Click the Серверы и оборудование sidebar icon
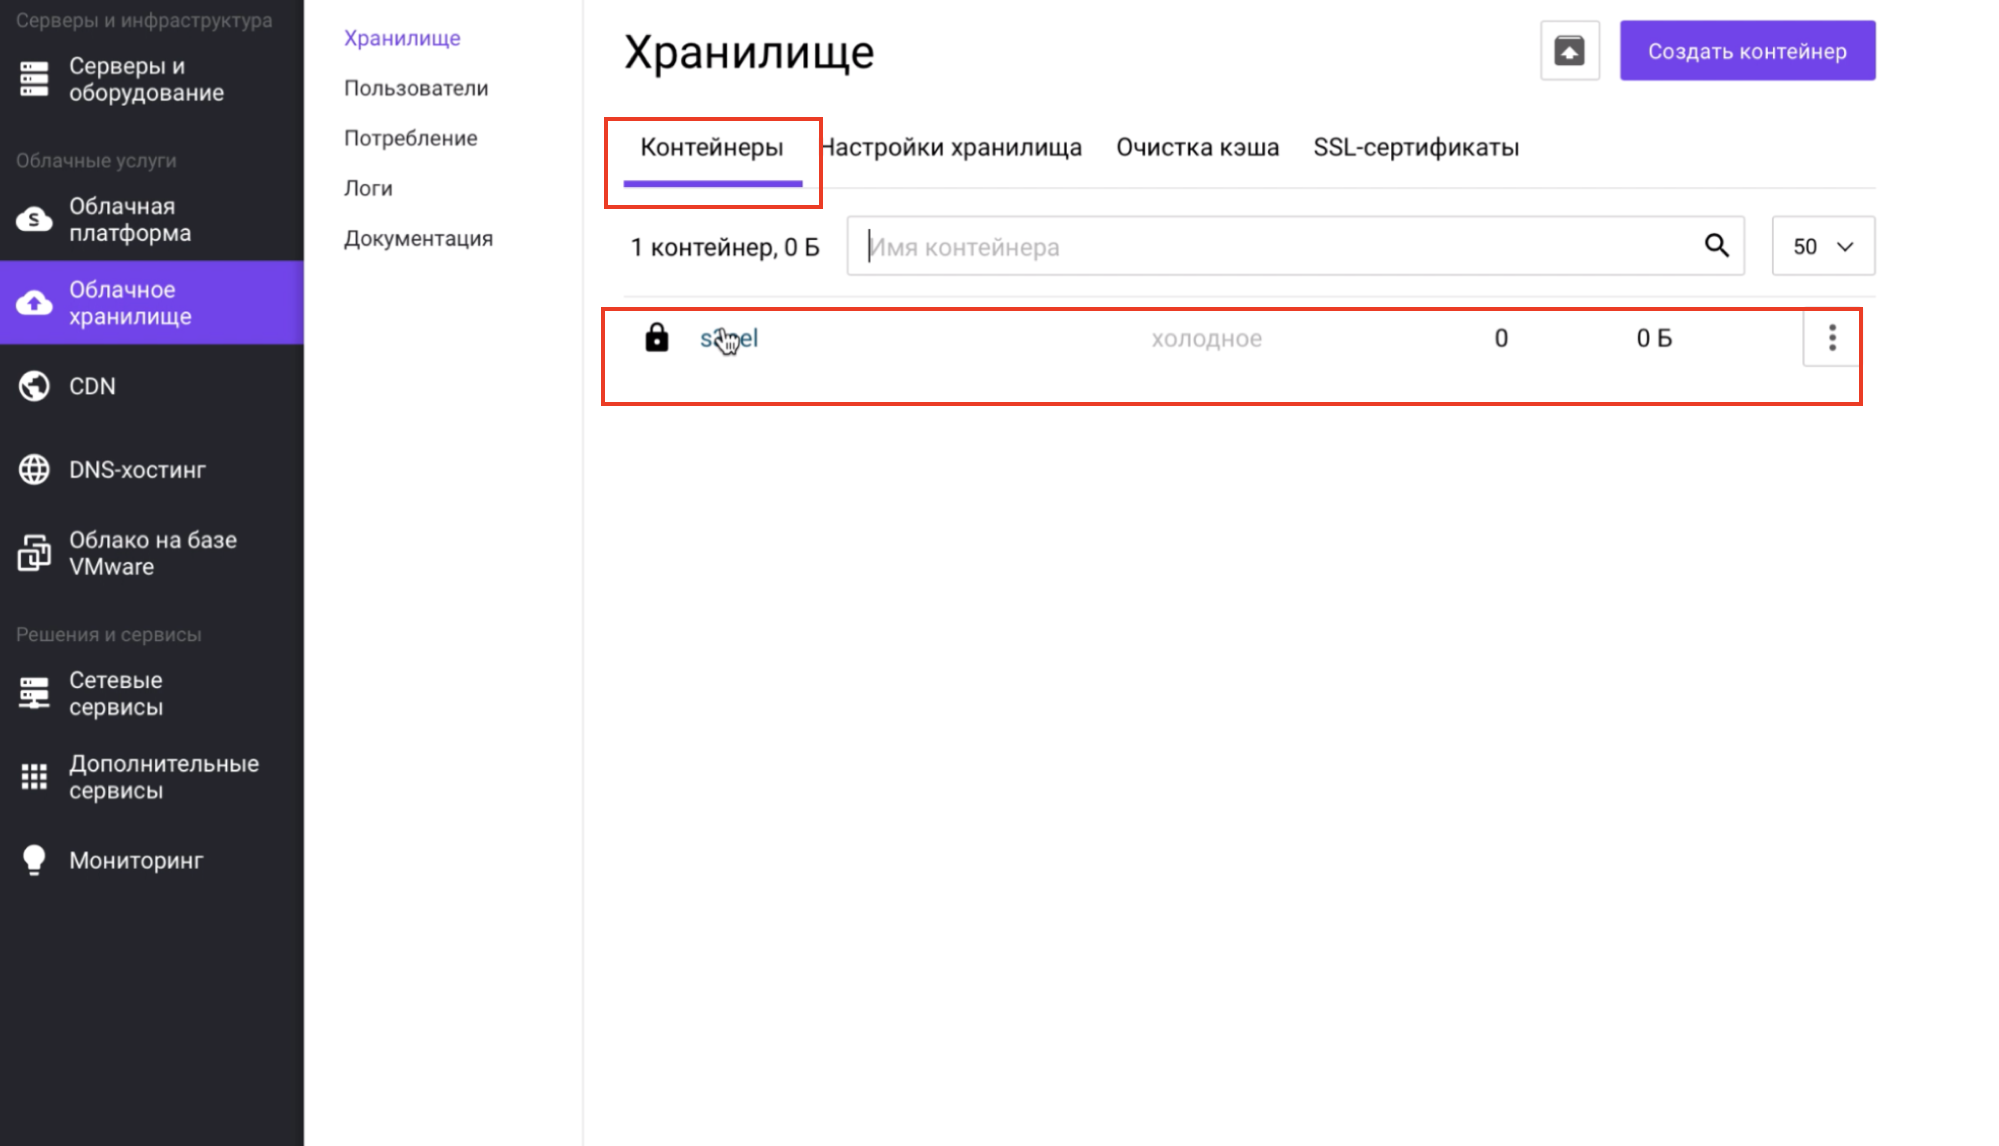Image resolution: width=1999 pixels, height=1146 pixels. pyautogui.click(x=34, y=79)
